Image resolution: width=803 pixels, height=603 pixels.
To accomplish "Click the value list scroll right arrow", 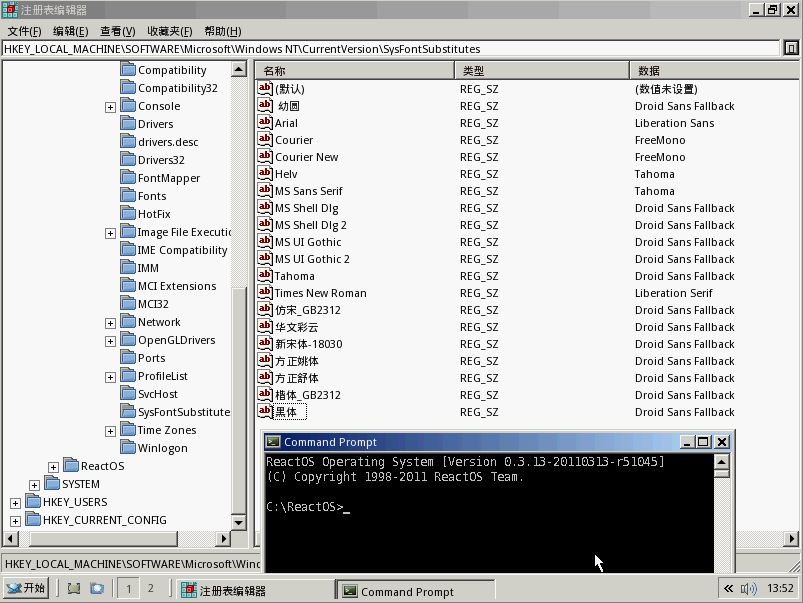I will point(791,538).
